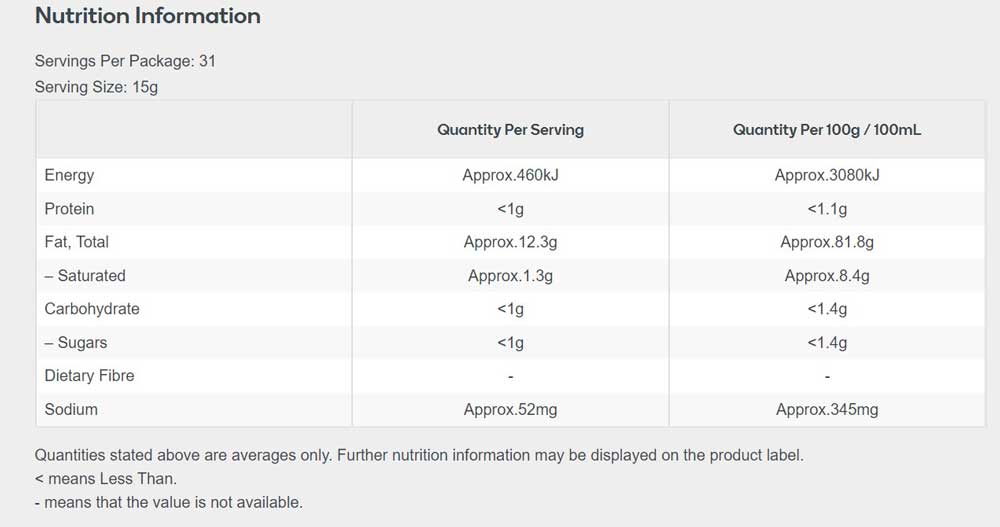Click the Approx.81.8g fat value

pyautogui.click(x=827, y=242)
